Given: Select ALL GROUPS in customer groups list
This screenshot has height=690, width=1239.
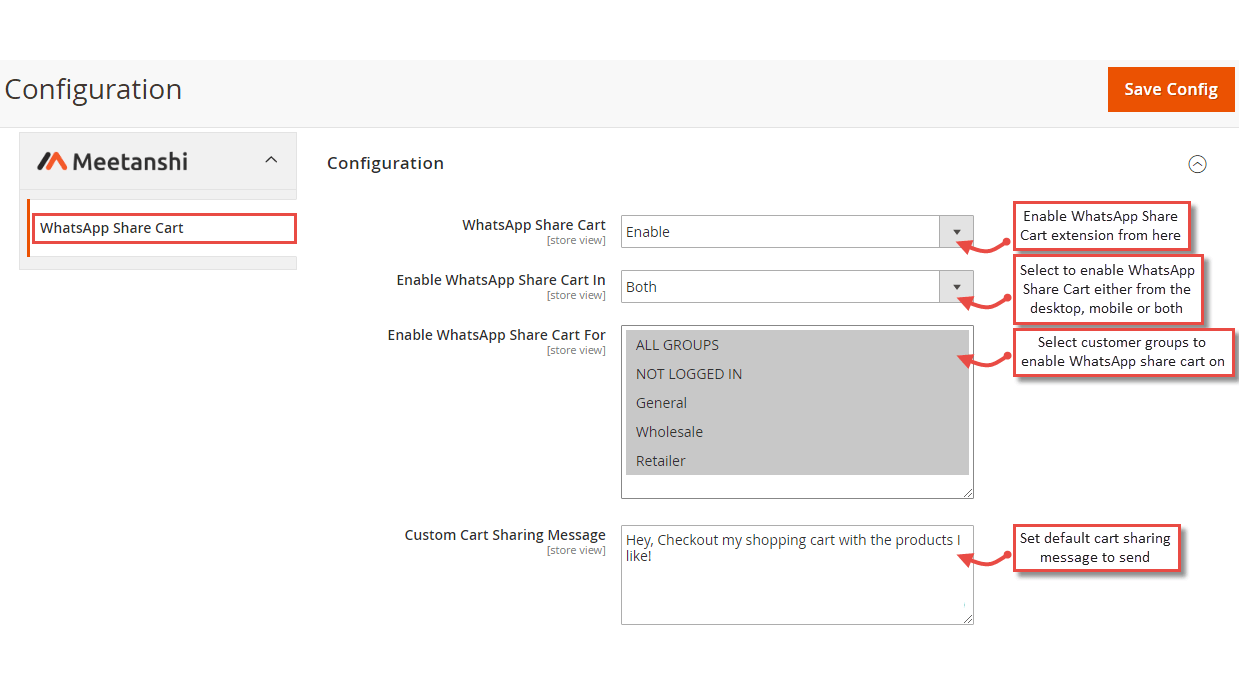Looking at the screenshot, I should coord(797,345).
